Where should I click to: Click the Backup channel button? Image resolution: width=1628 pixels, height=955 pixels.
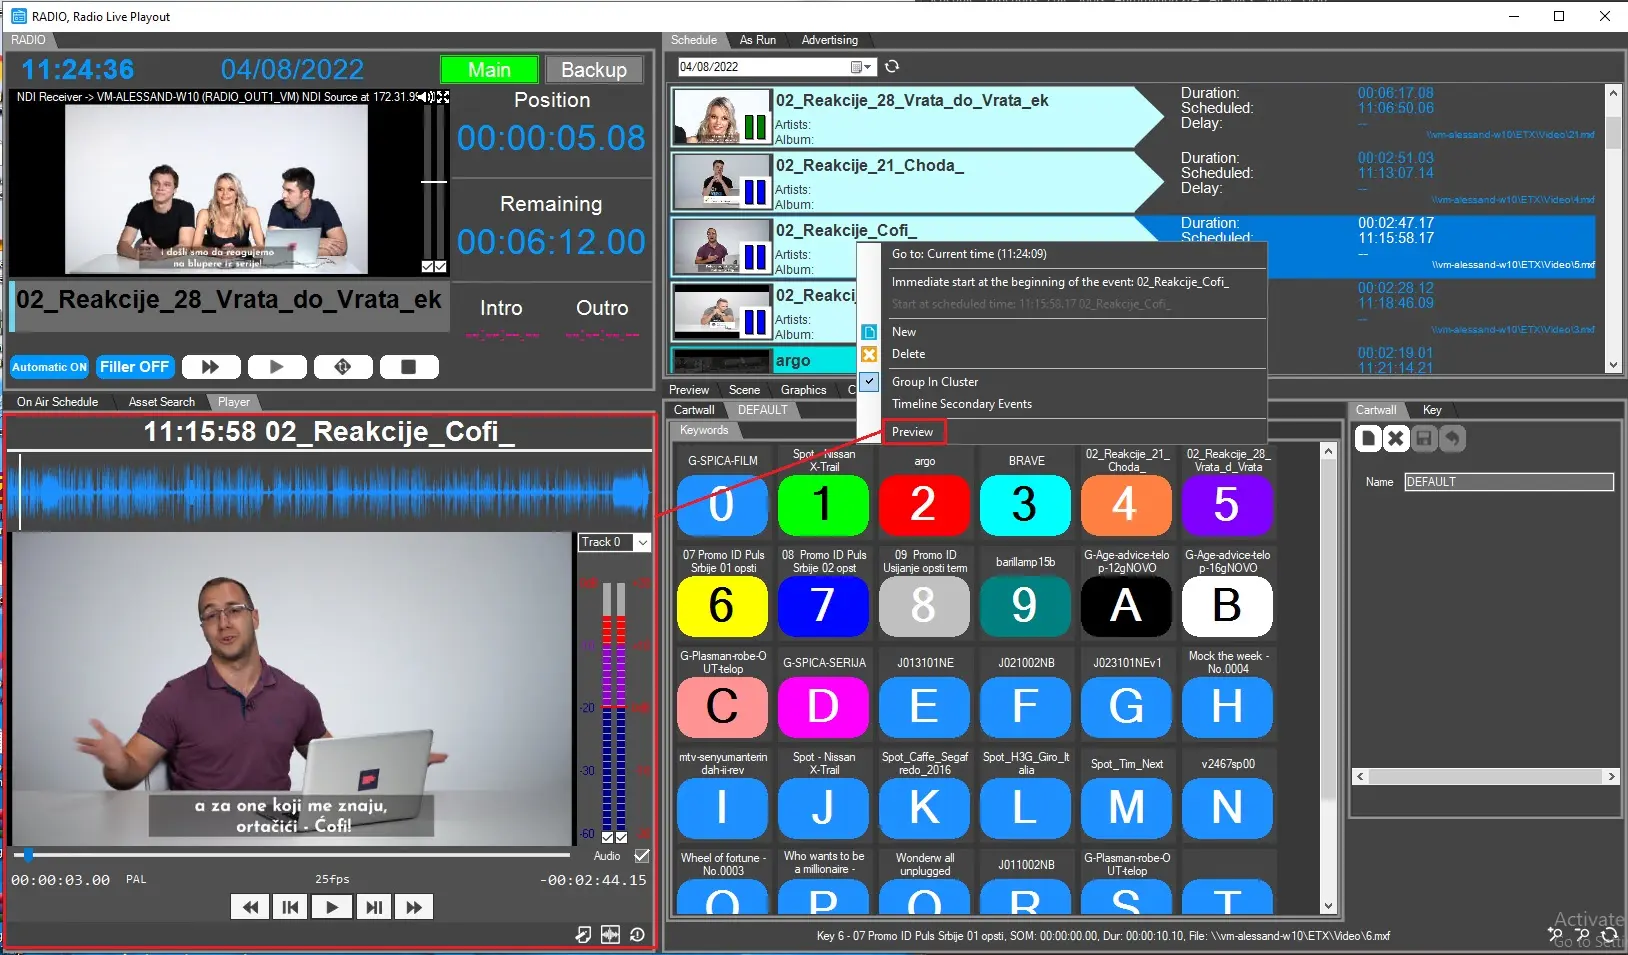(593, 70)
